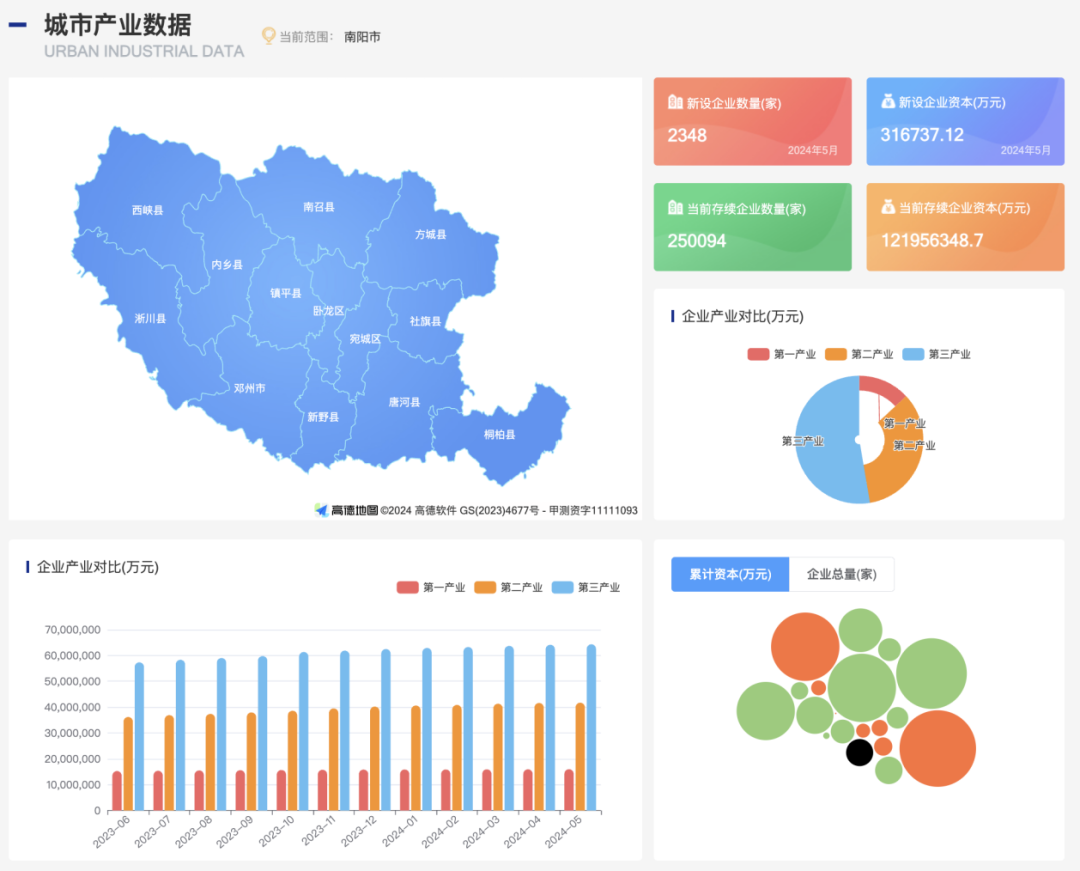The width and height of the screenshot is (1080, 871).
Task: Click the 高德地图 logo on the map
Action: tap(347, 510)
